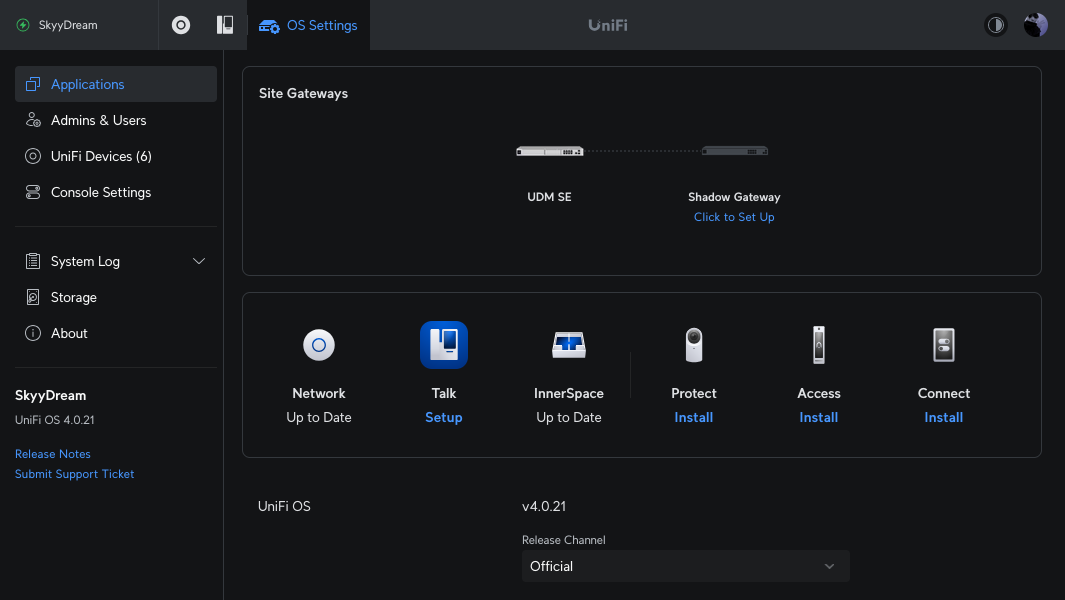Open UniFi Devices (6) page

(101, 156)
